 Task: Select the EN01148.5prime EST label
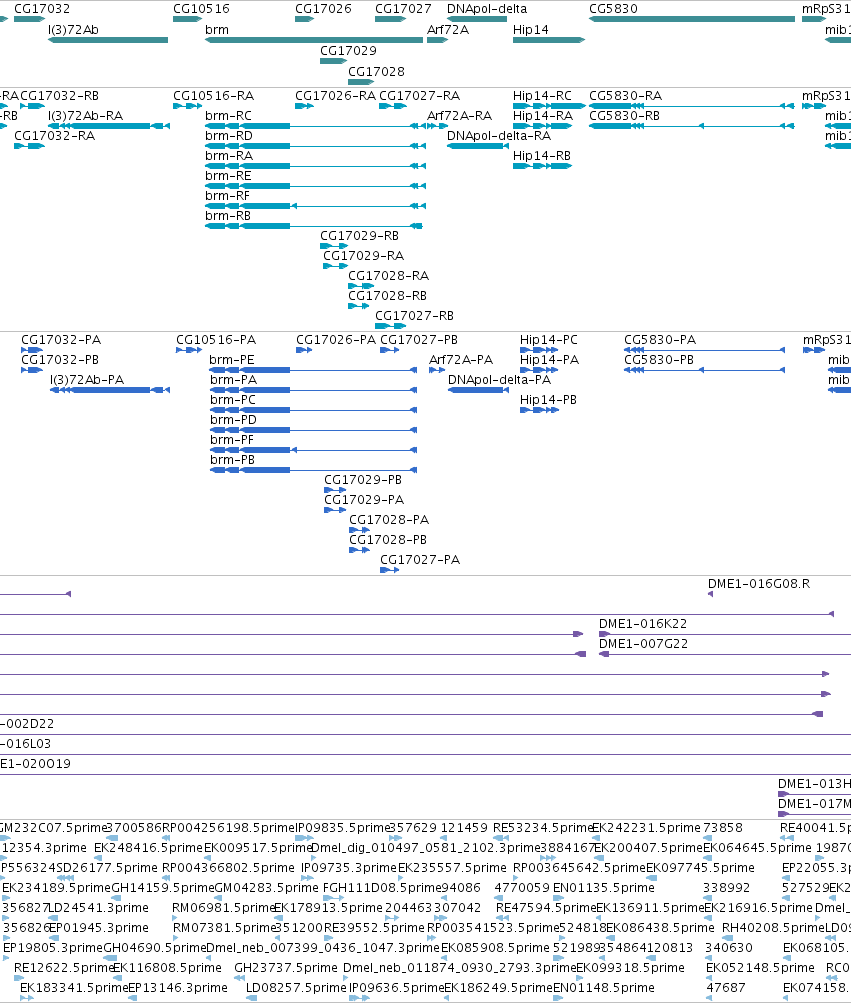point(603,988)
